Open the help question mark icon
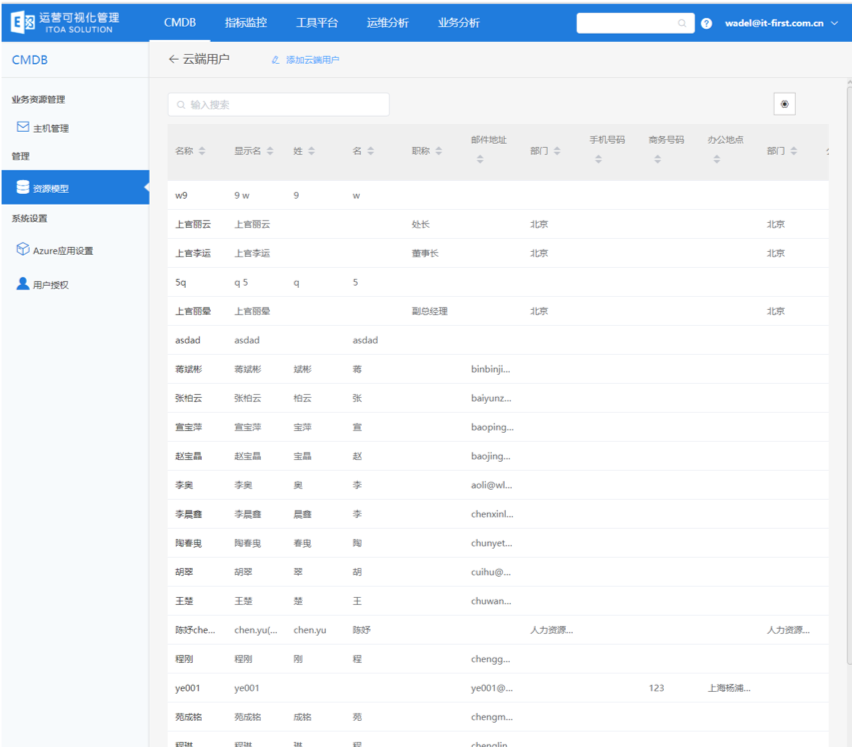 706,23
